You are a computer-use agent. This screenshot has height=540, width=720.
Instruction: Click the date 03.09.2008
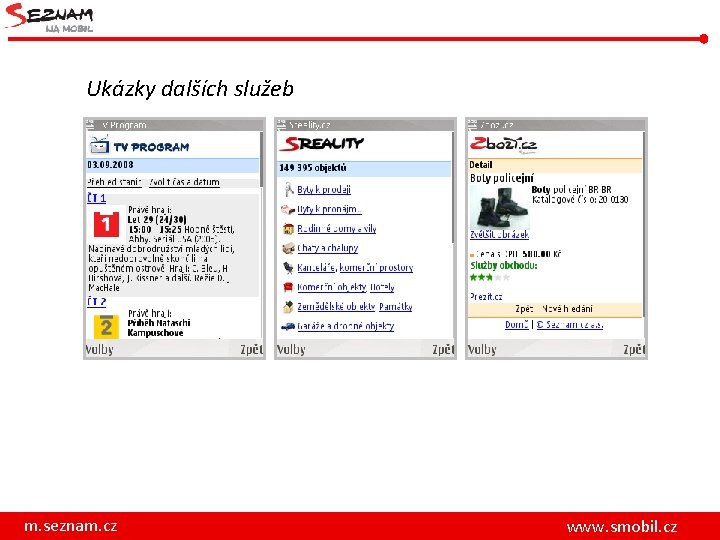point(110,165)
